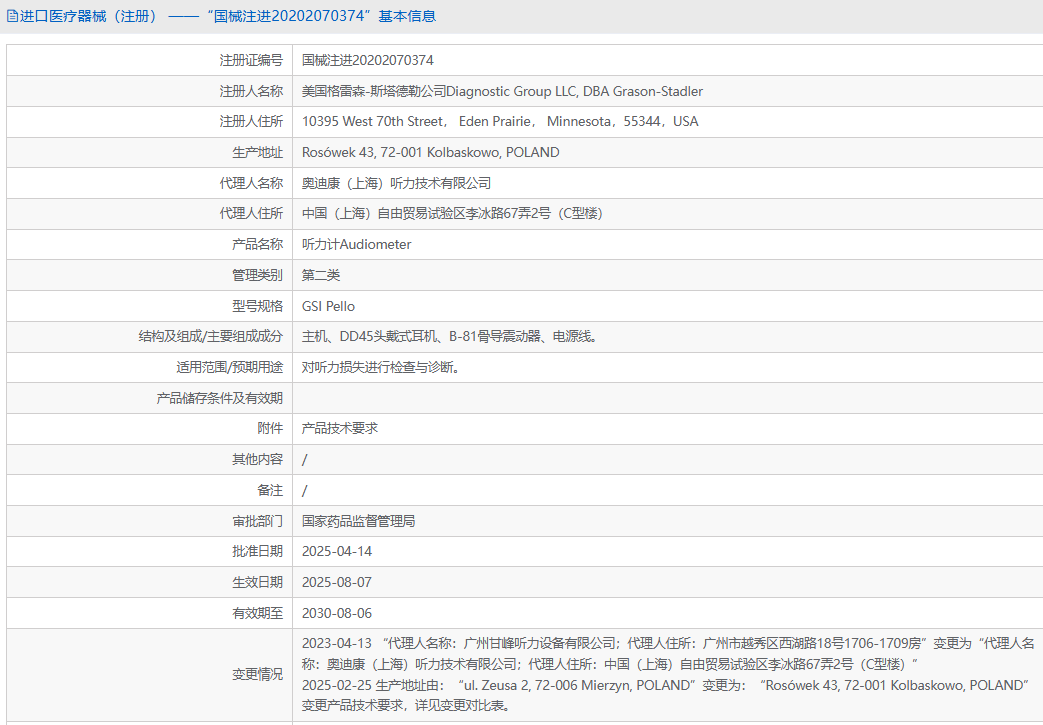
Task: Click the '代理人住所' row label
Action: (251, 214)
